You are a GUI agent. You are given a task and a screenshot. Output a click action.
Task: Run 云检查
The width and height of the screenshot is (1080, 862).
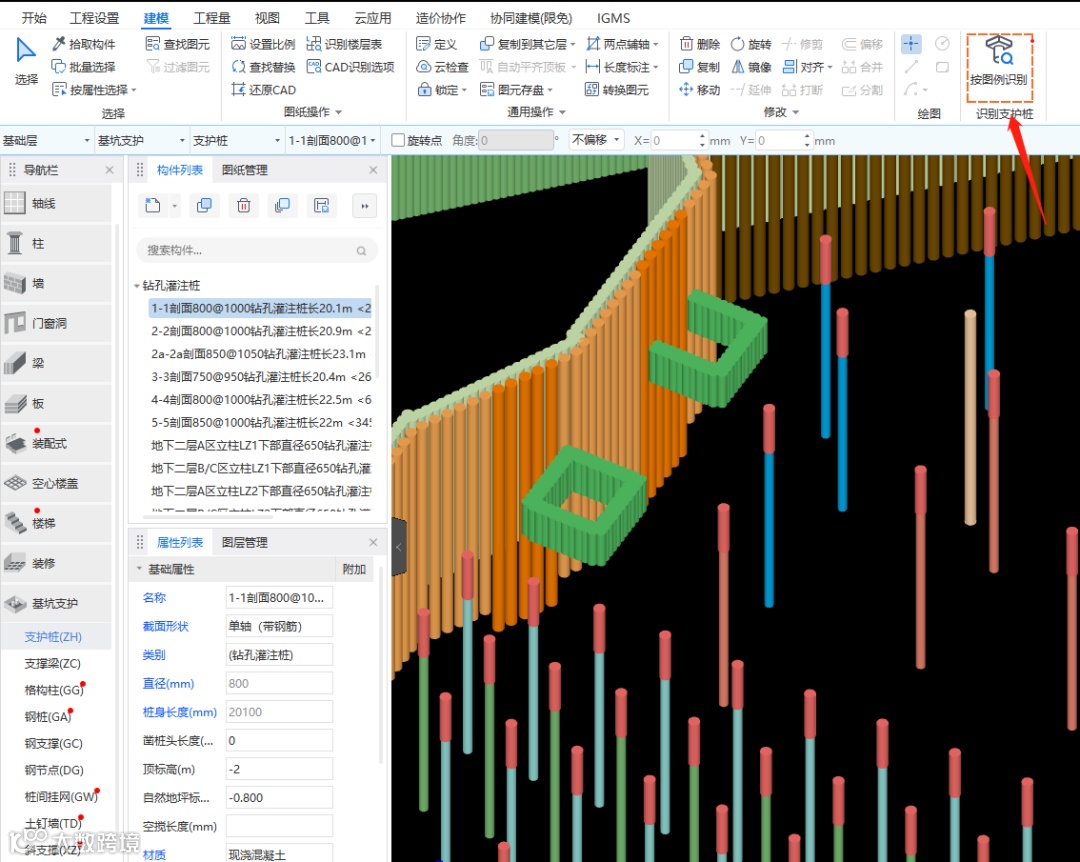pos(442,67)
